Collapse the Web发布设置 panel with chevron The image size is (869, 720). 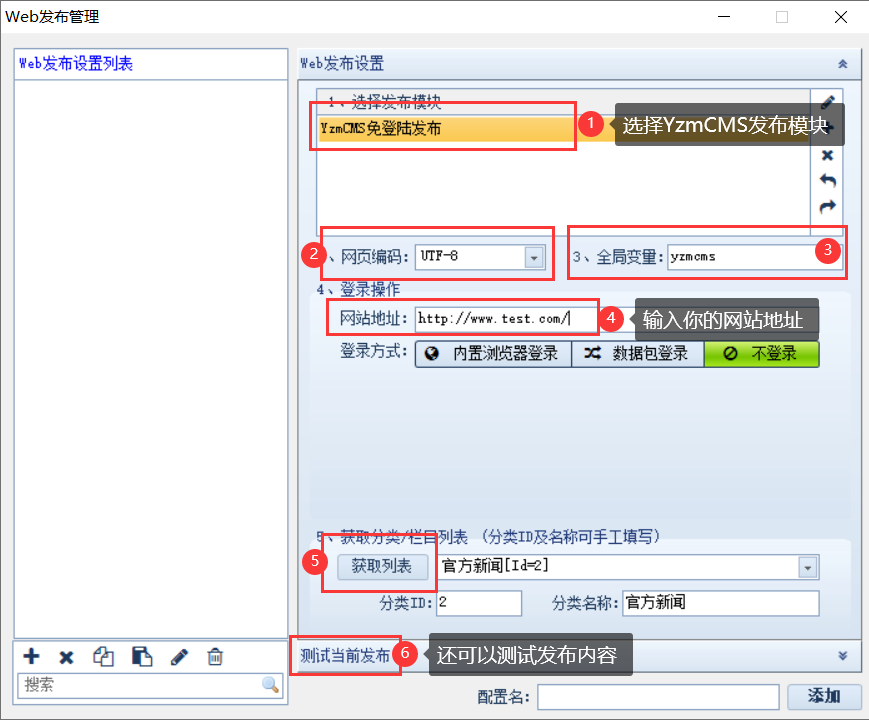point(842,63)
